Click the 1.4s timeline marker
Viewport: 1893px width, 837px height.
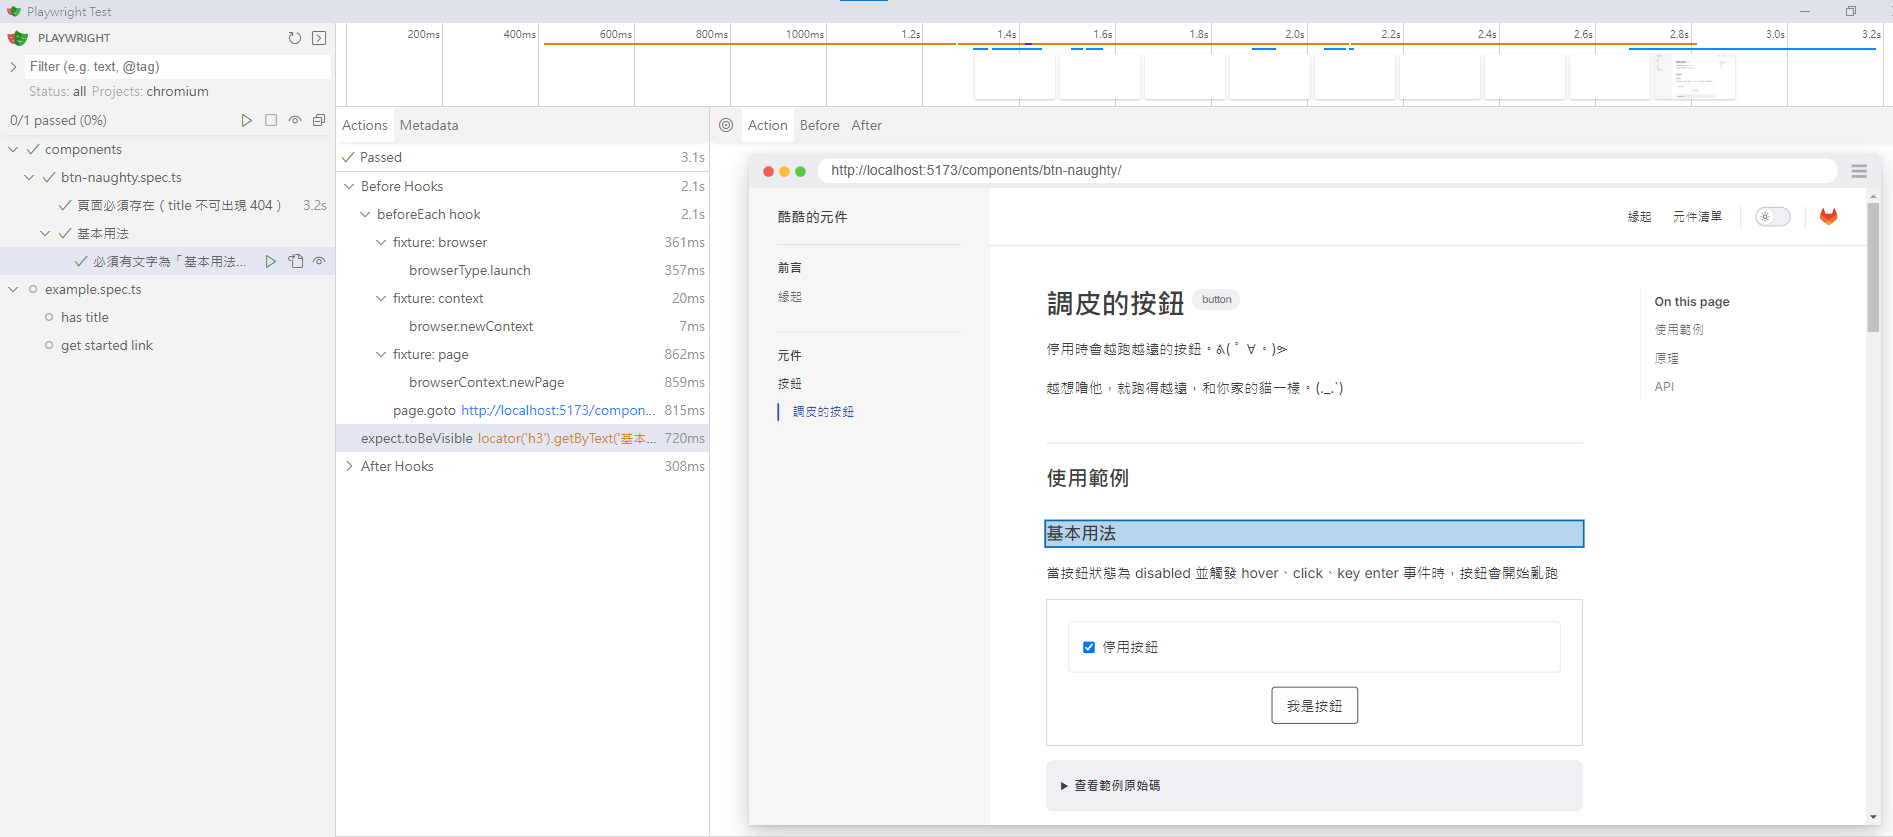1007,34
